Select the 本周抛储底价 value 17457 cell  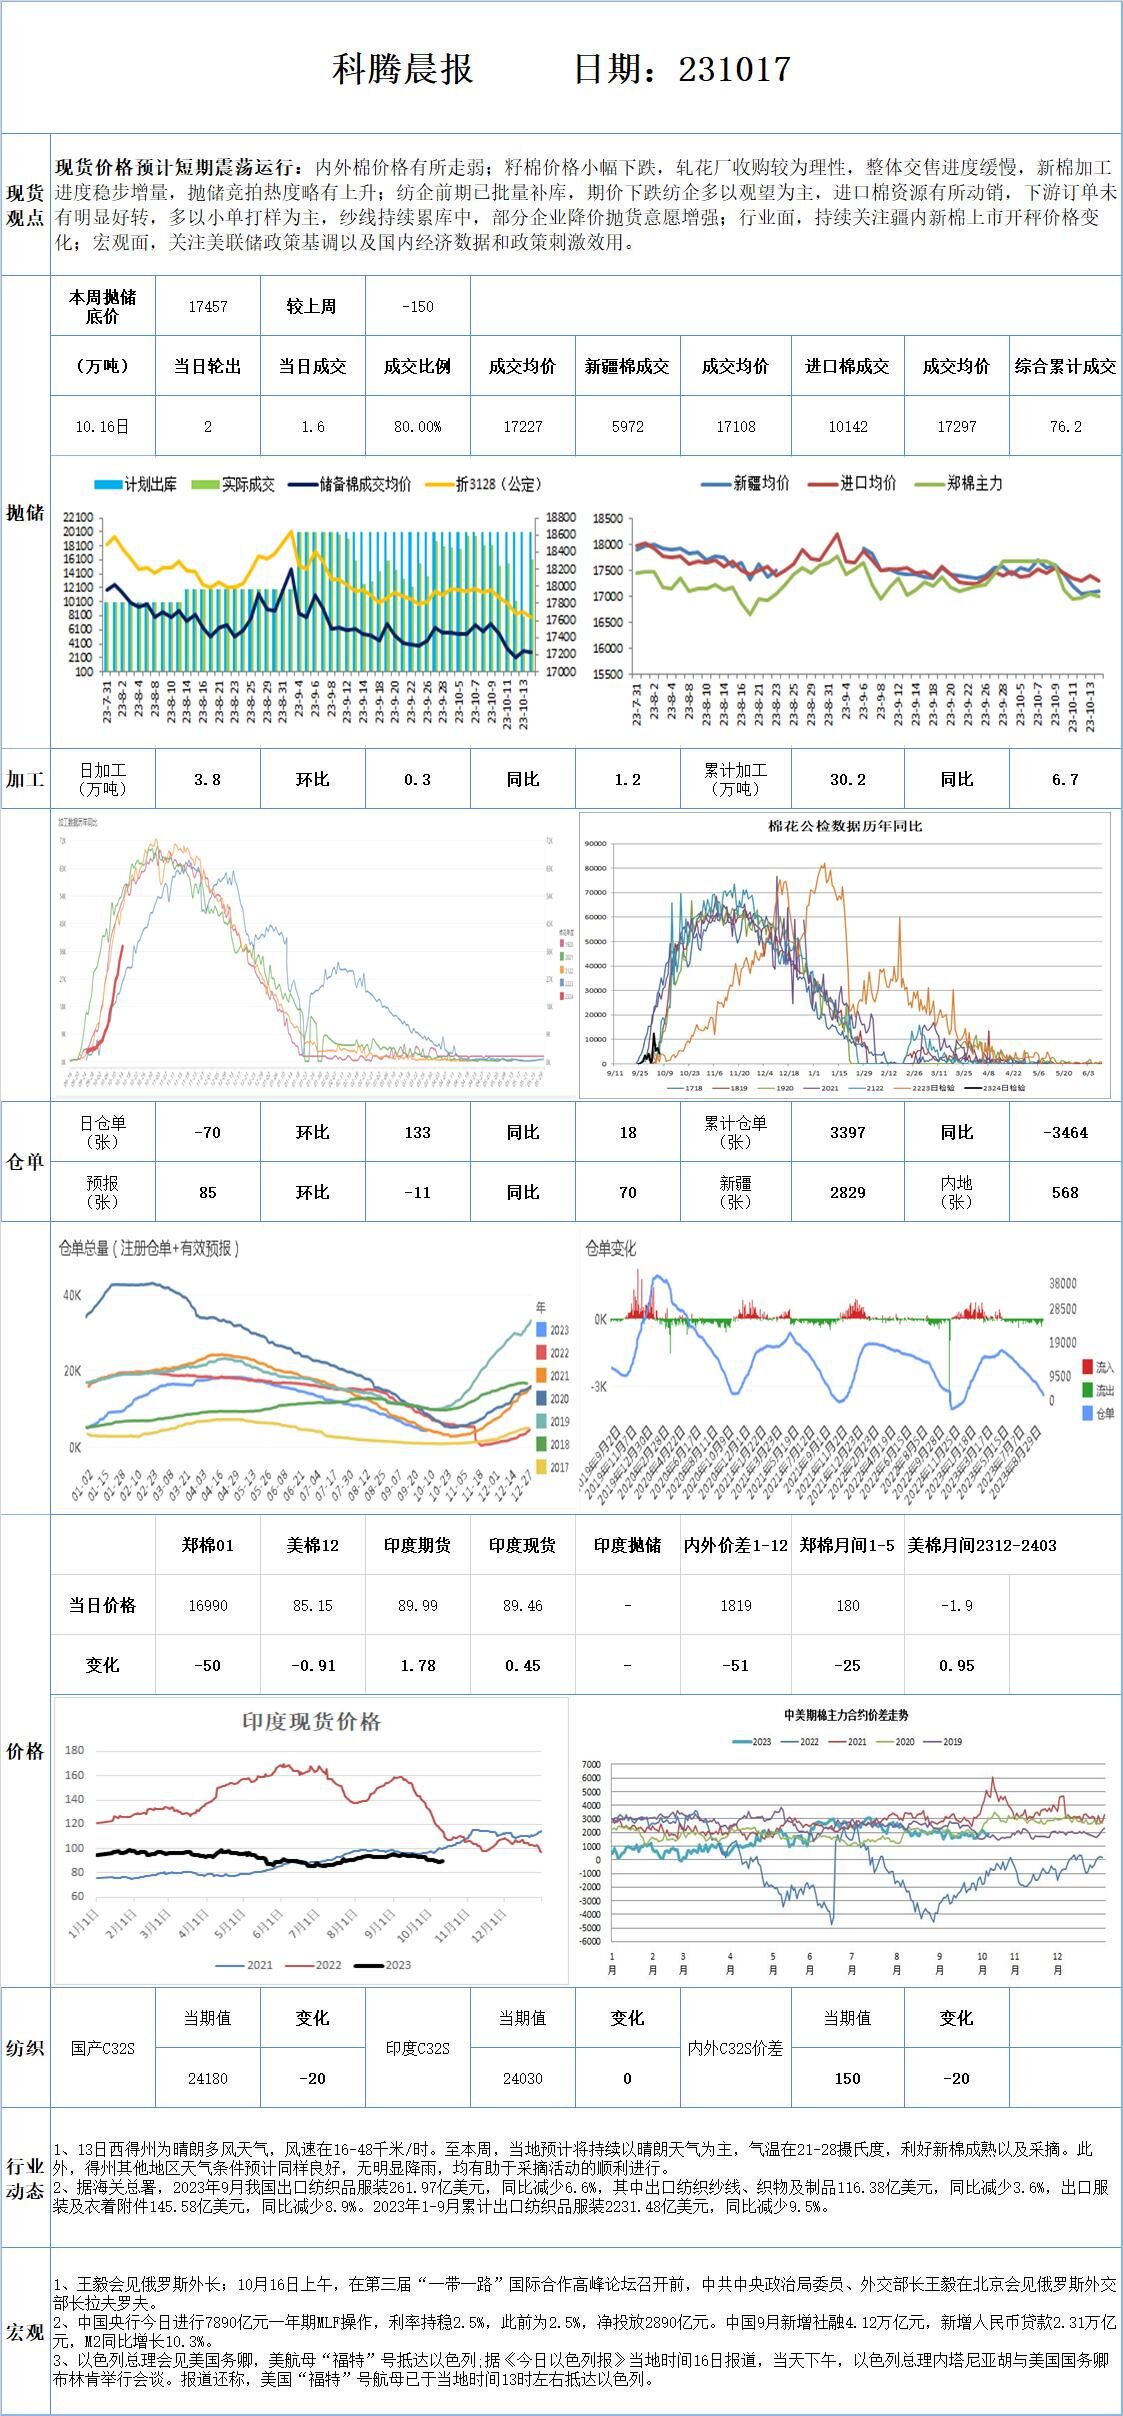208,306
